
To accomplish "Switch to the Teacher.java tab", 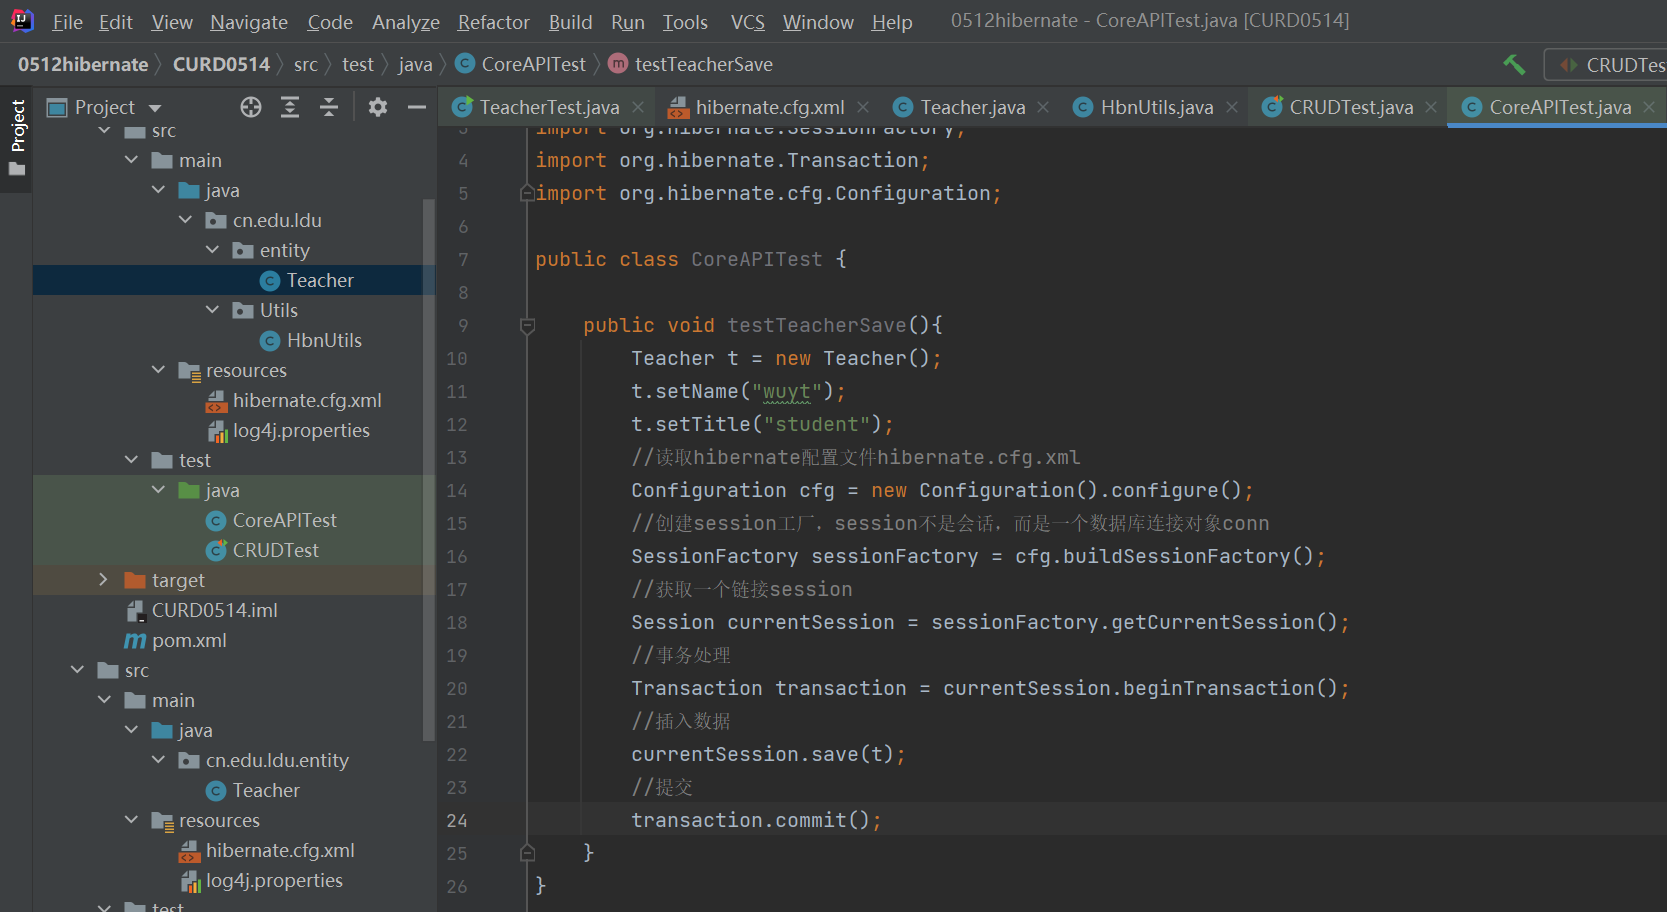I will click(x=973, y=107).
